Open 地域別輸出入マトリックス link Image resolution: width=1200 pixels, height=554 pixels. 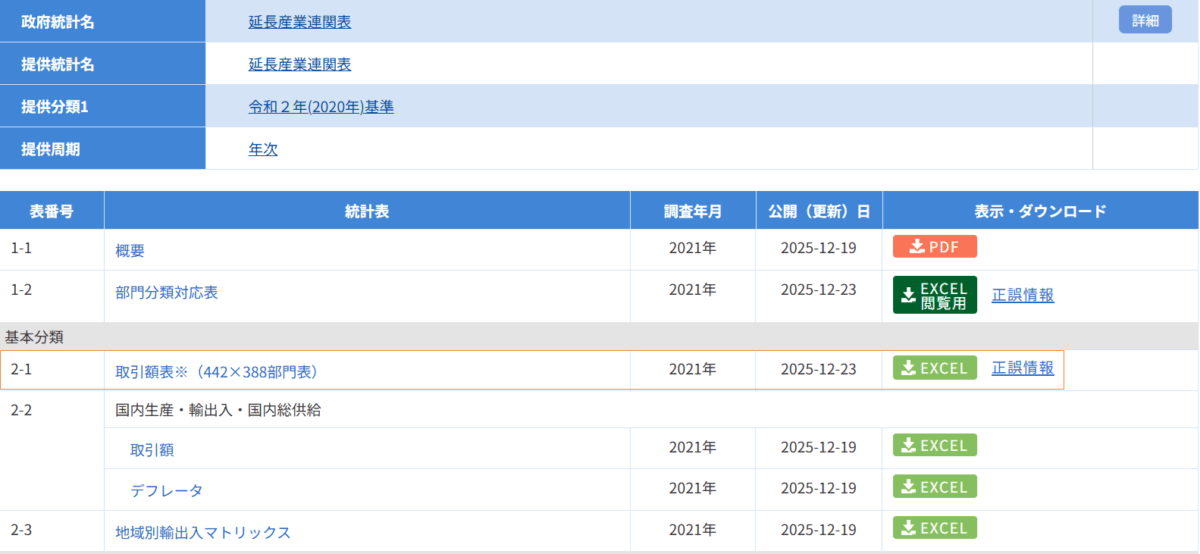pos(203,532)
